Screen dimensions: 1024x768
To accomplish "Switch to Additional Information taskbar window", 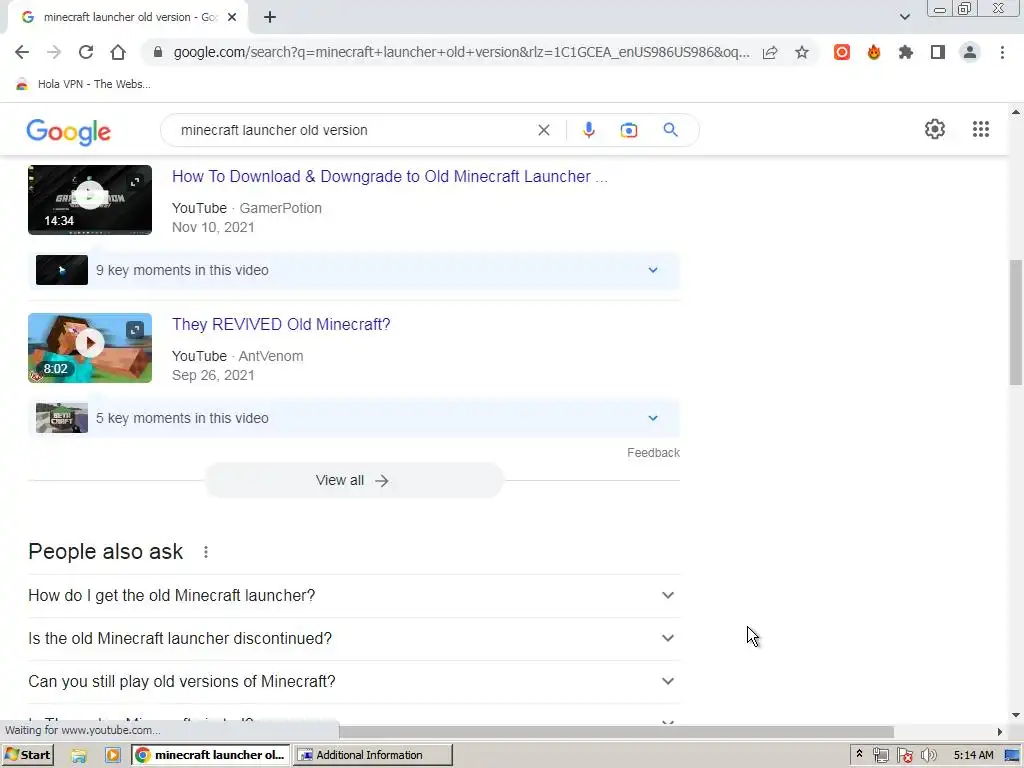I will click(372, 755).
